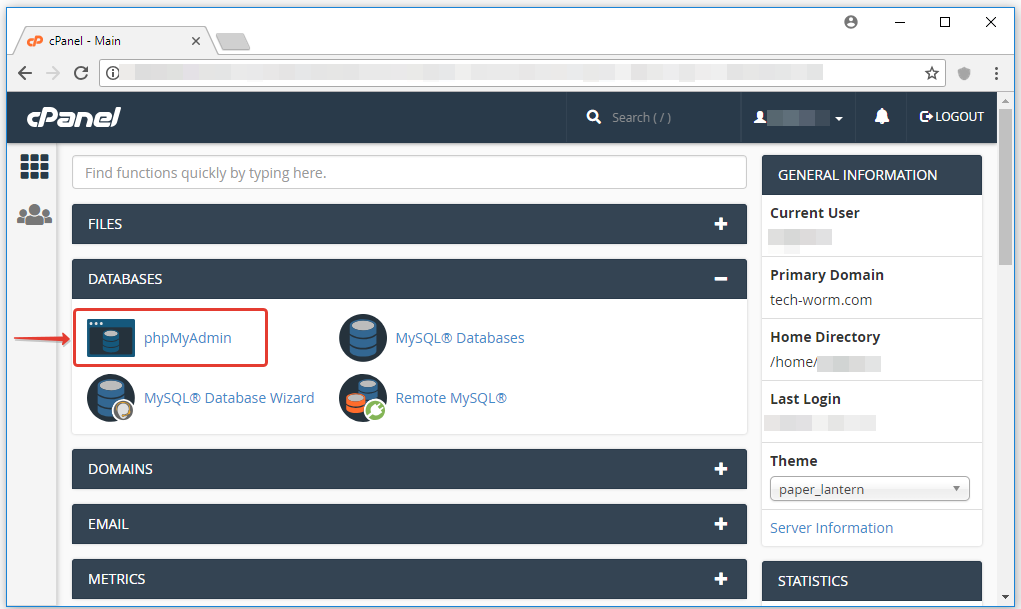This screenshot has height=609, width=1021.
Task: Open User Manager icon in sidebar
Action: pos(35,215)
